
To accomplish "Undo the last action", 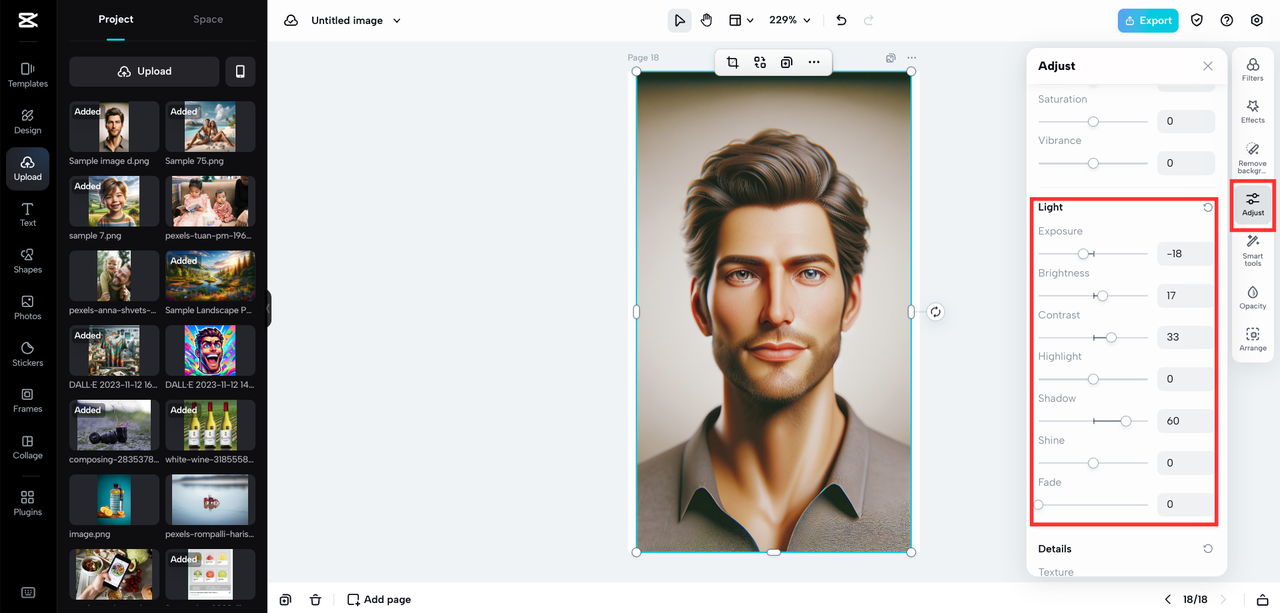I will pyautogui.click(x=841, y=20).
